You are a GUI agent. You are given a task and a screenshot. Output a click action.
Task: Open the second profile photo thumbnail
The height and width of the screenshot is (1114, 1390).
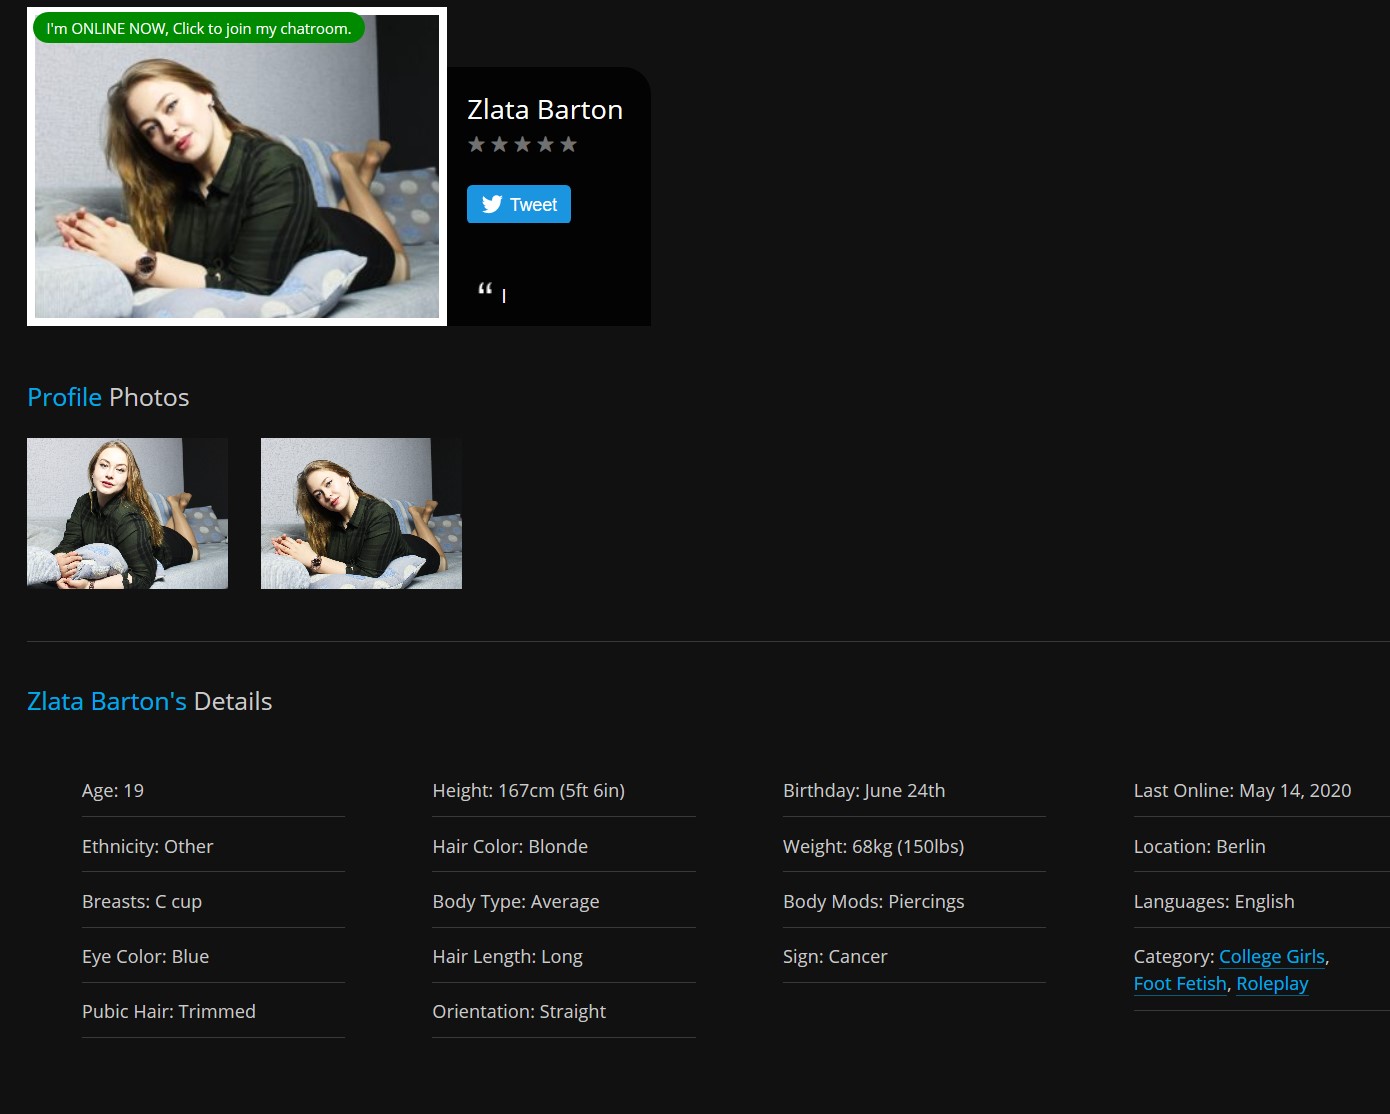click(x=361, y=513)
